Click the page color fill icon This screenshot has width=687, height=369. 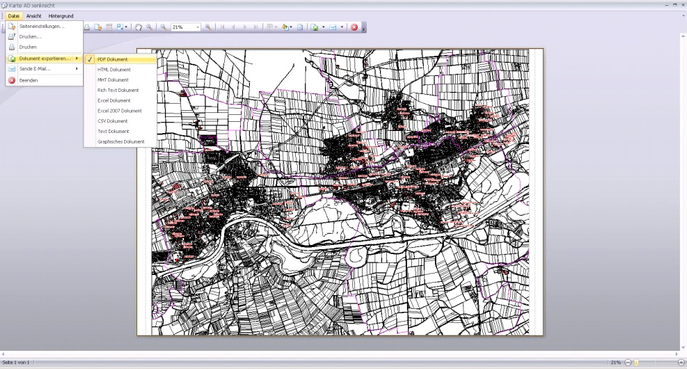[x=285, y=27]
